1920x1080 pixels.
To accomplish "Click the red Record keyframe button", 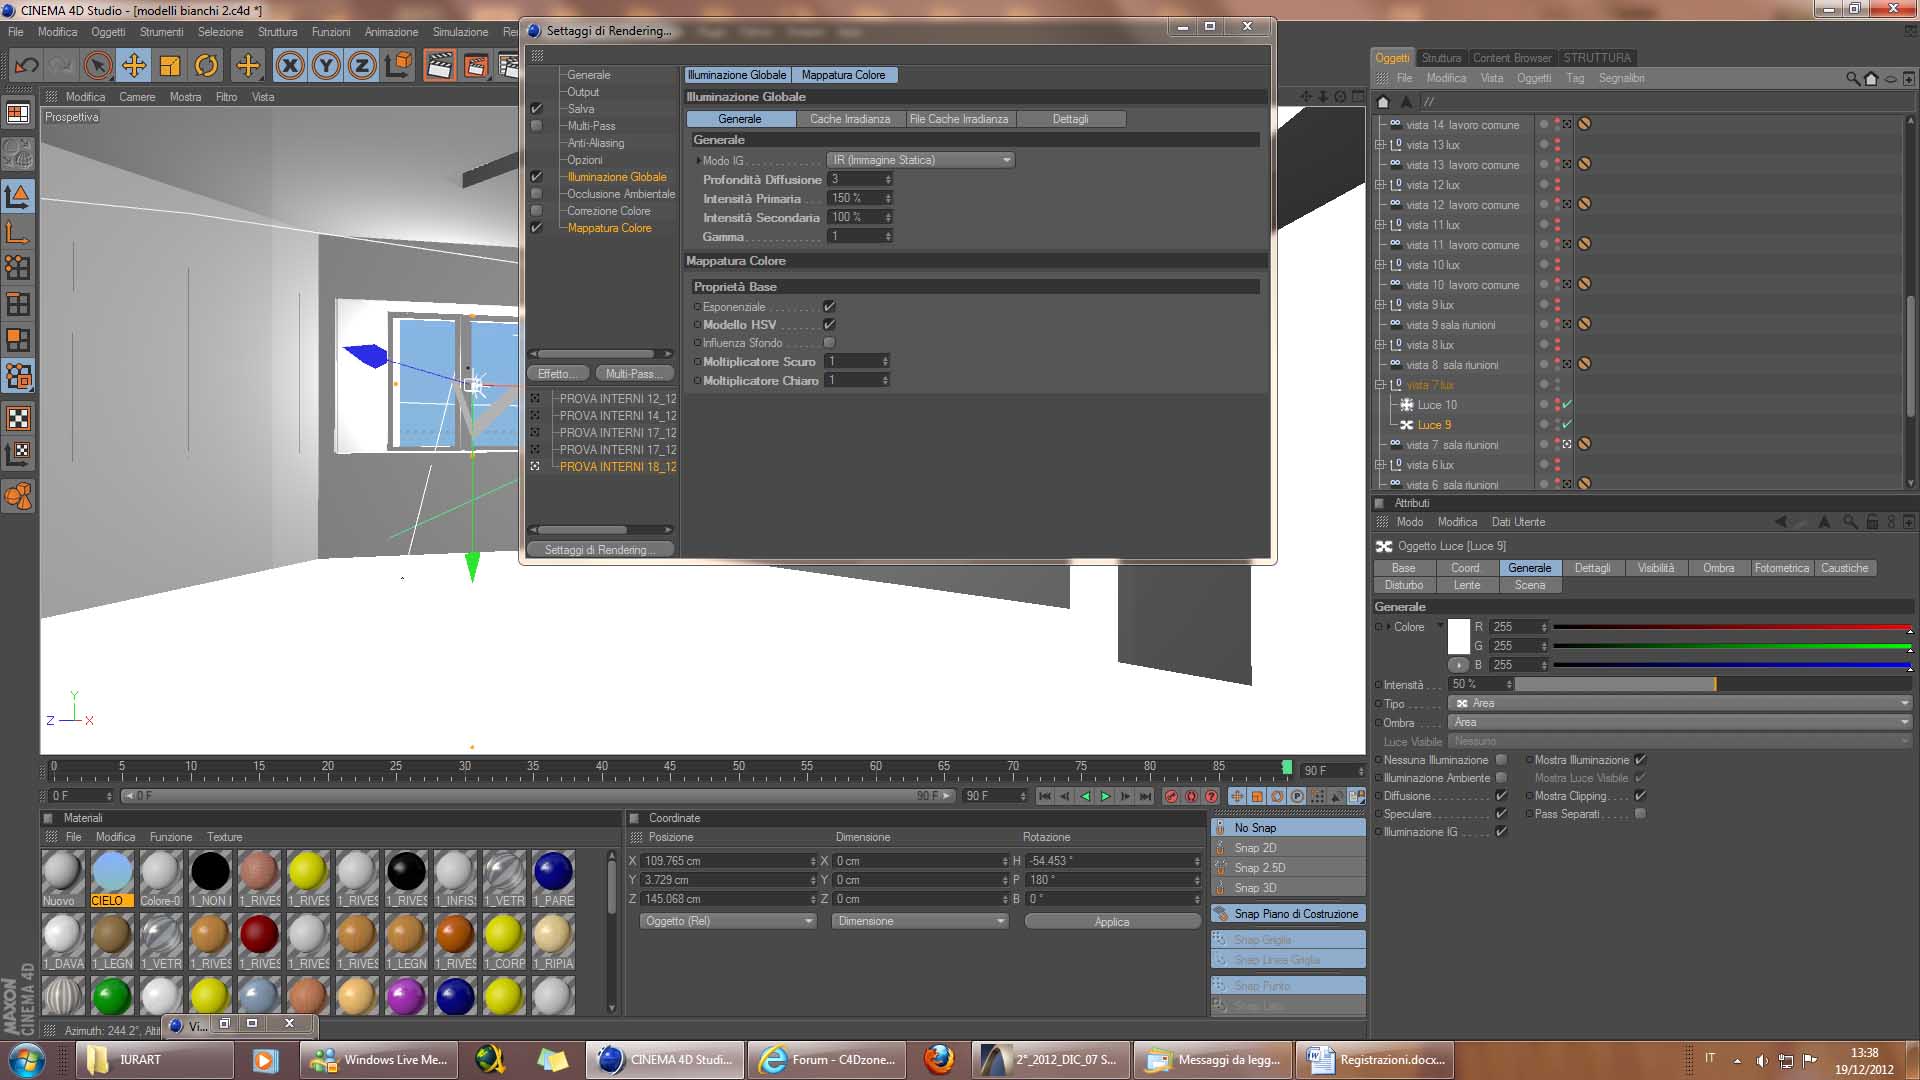I will pos(1171,796).
